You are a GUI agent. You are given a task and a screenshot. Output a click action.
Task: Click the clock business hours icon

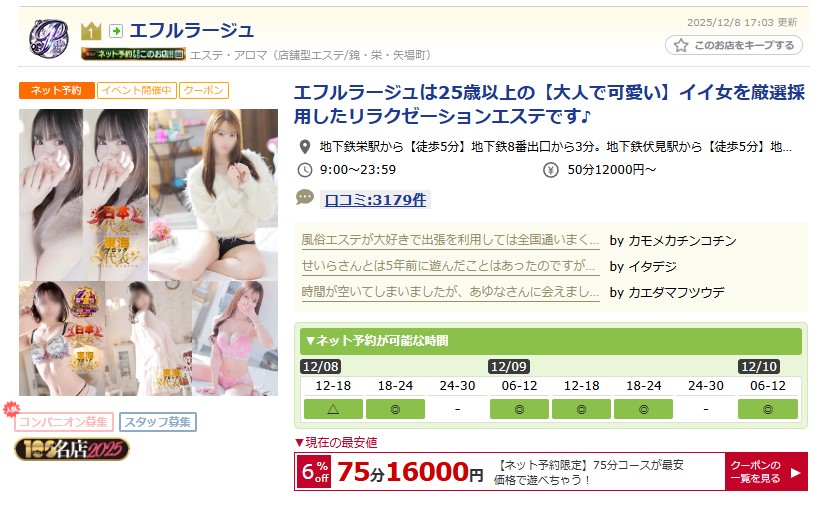(x=305, y=170)
